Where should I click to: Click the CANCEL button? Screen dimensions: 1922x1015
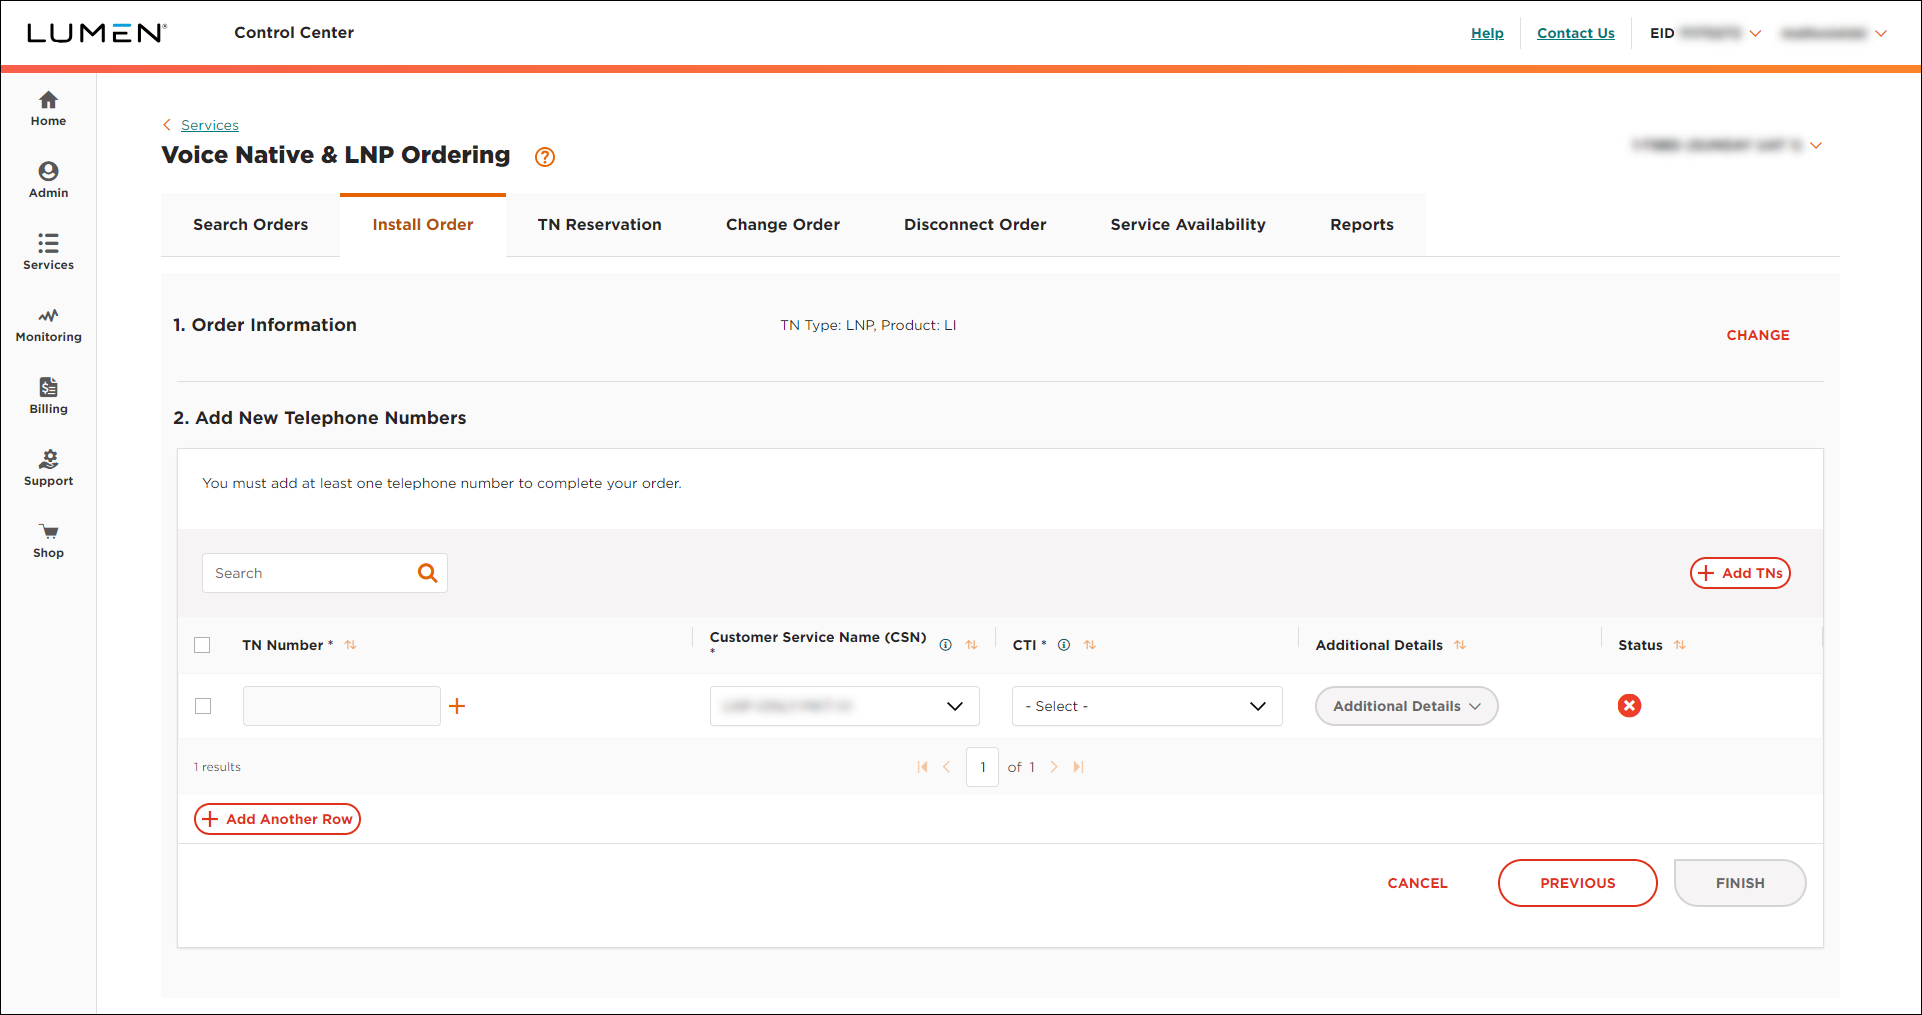tap(1417, 883)
